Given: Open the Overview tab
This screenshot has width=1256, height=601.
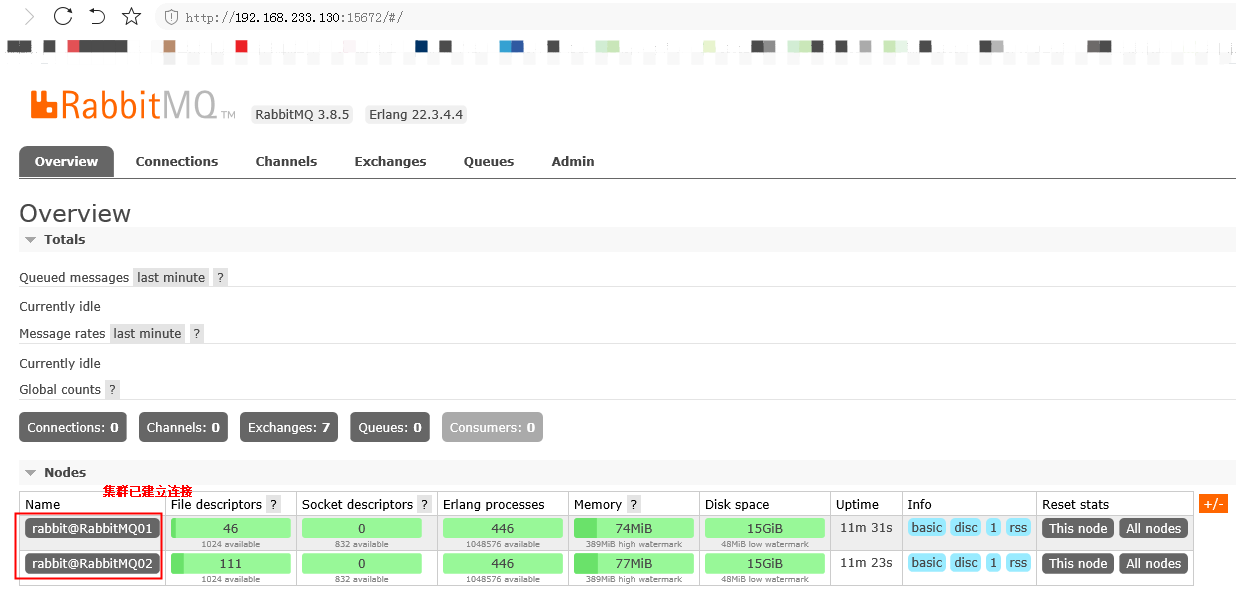Looking at the screenshot, I should [66, 162].
